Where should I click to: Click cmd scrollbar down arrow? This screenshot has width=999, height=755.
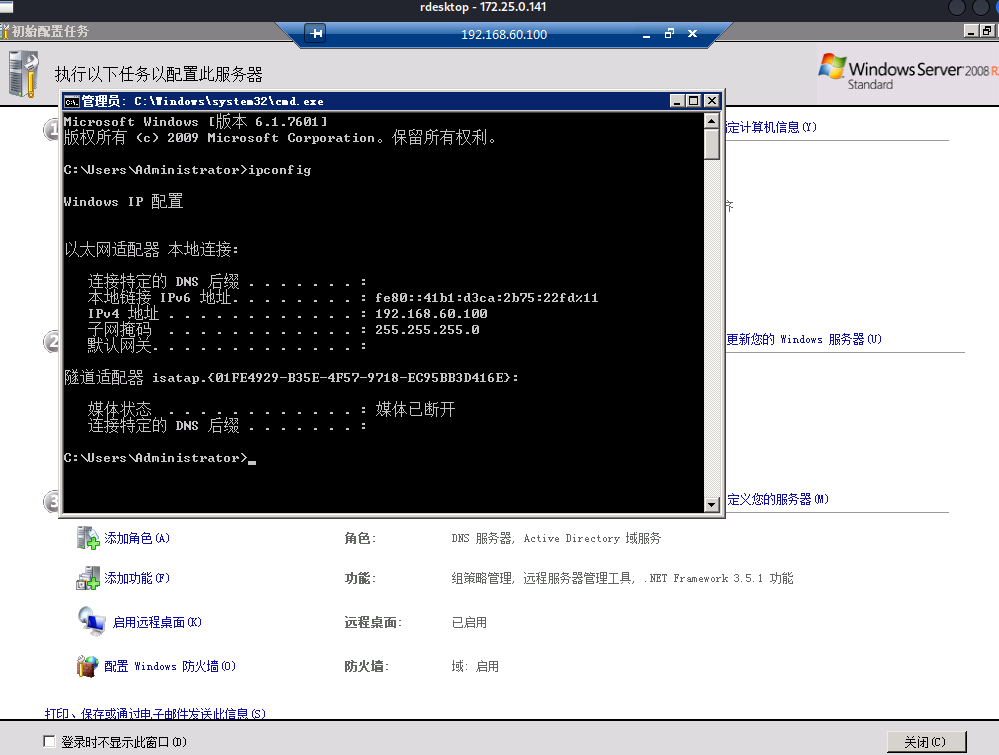pos(712,505)
